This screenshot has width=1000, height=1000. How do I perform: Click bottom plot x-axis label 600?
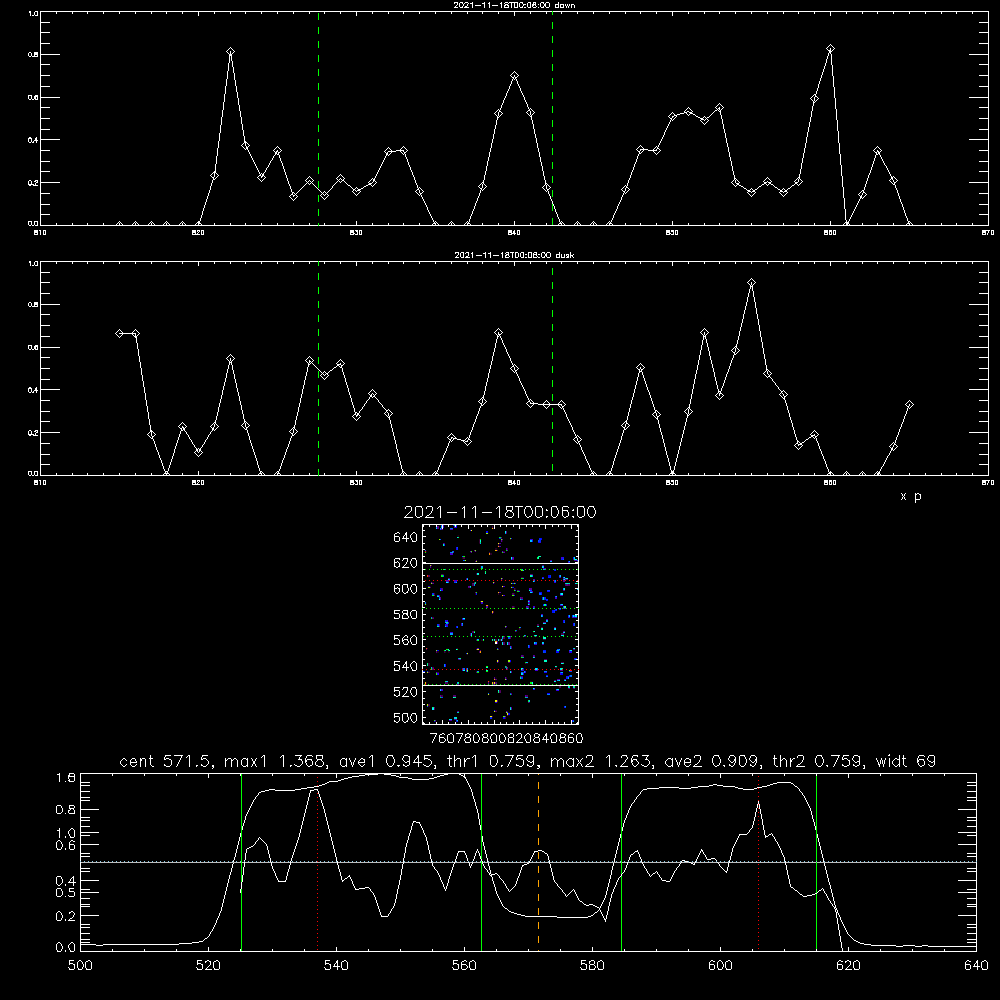point(720,965)
